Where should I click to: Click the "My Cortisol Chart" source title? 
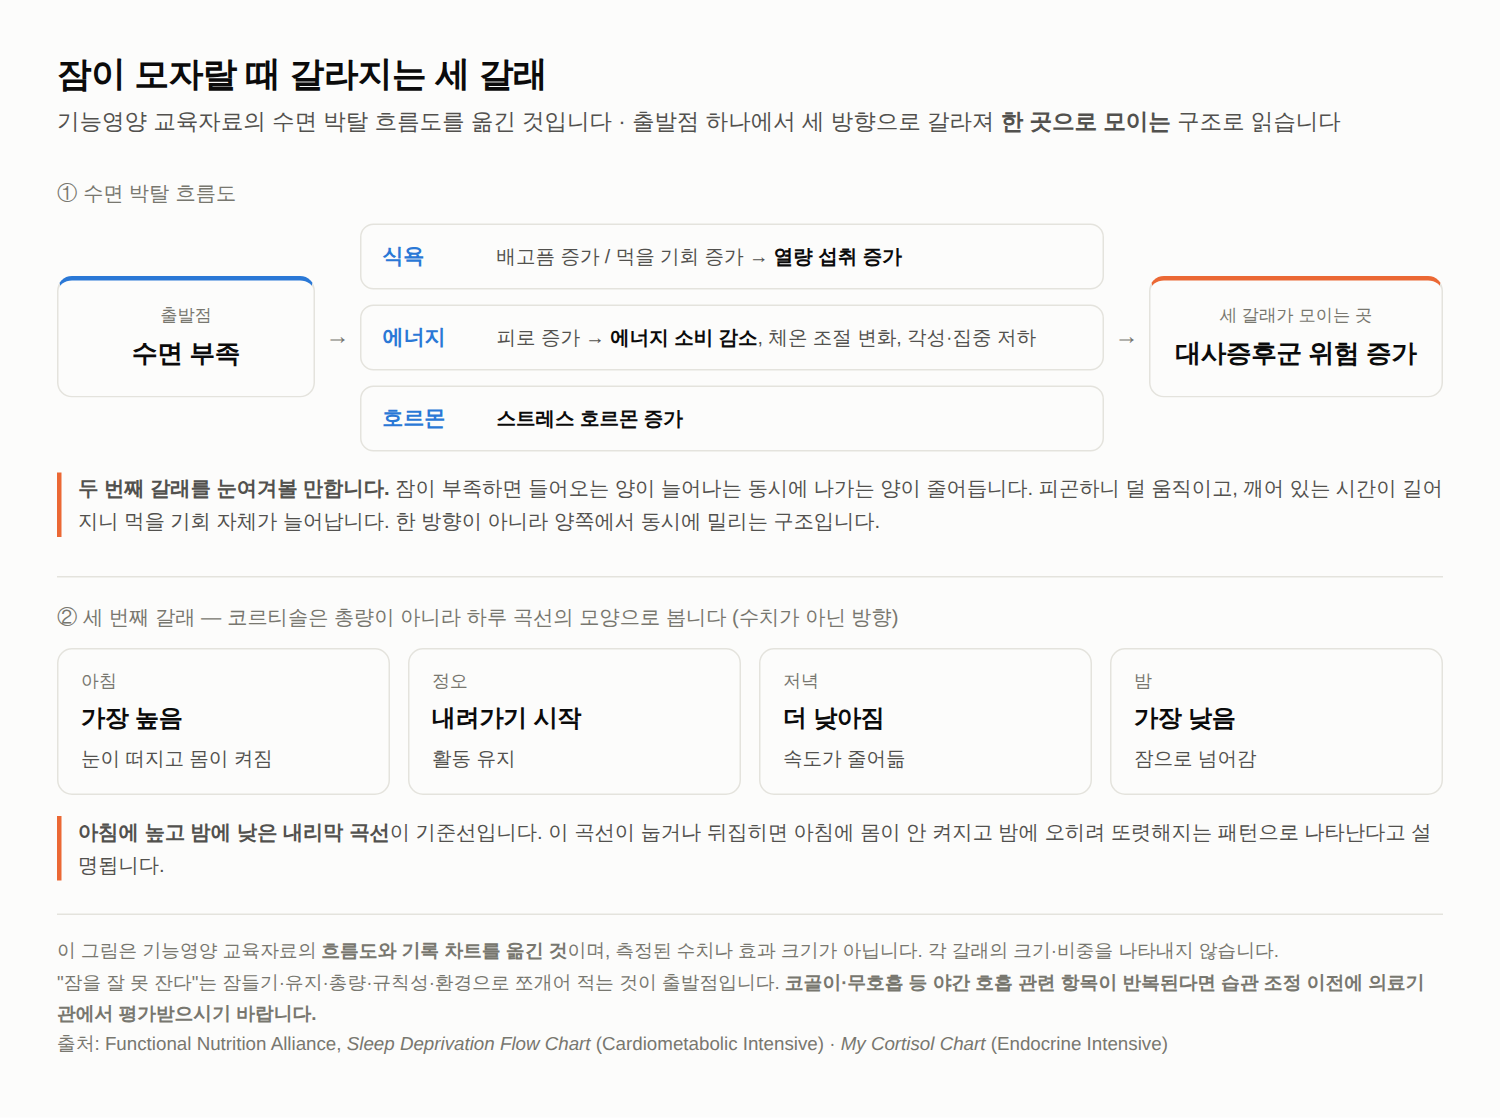913,1044
